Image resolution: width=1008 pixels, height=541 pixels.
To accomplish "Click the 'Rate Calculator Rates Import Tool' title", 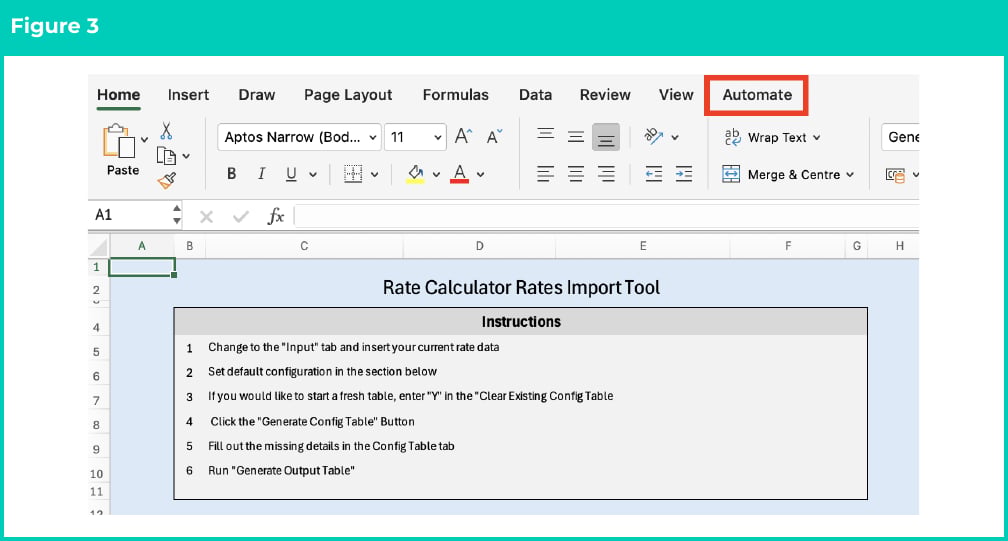I will pyautogui.click(x=521, y=287).
